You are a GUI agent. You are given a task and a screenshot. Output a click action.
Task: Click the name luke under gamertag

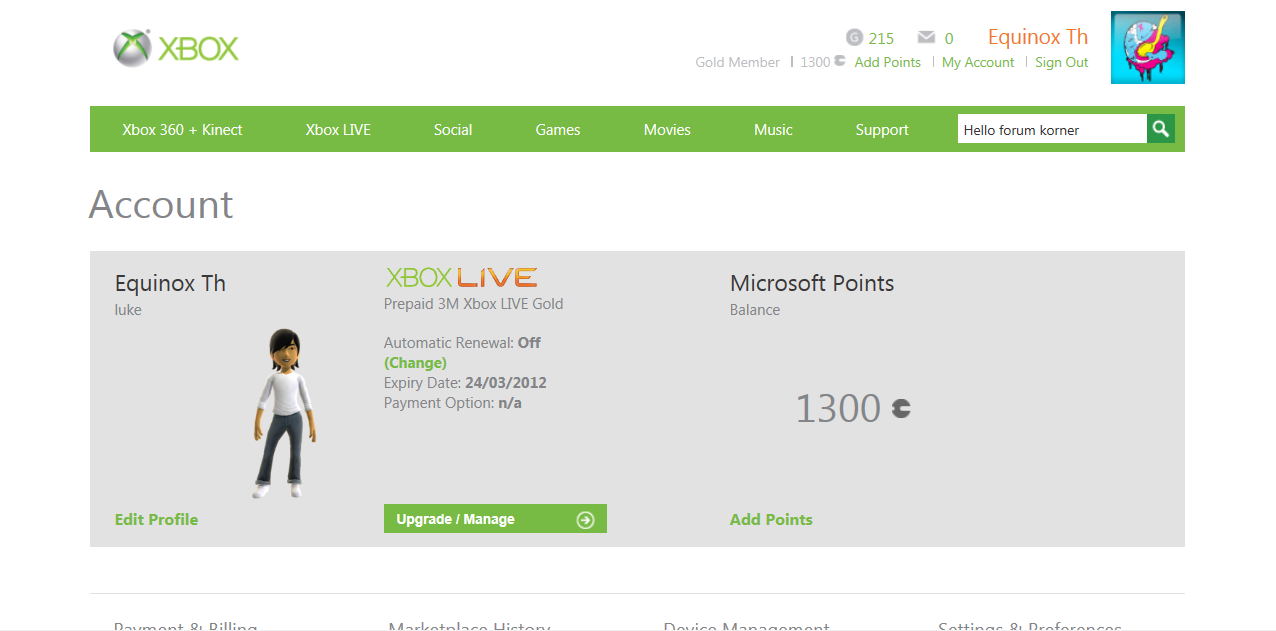128,310
